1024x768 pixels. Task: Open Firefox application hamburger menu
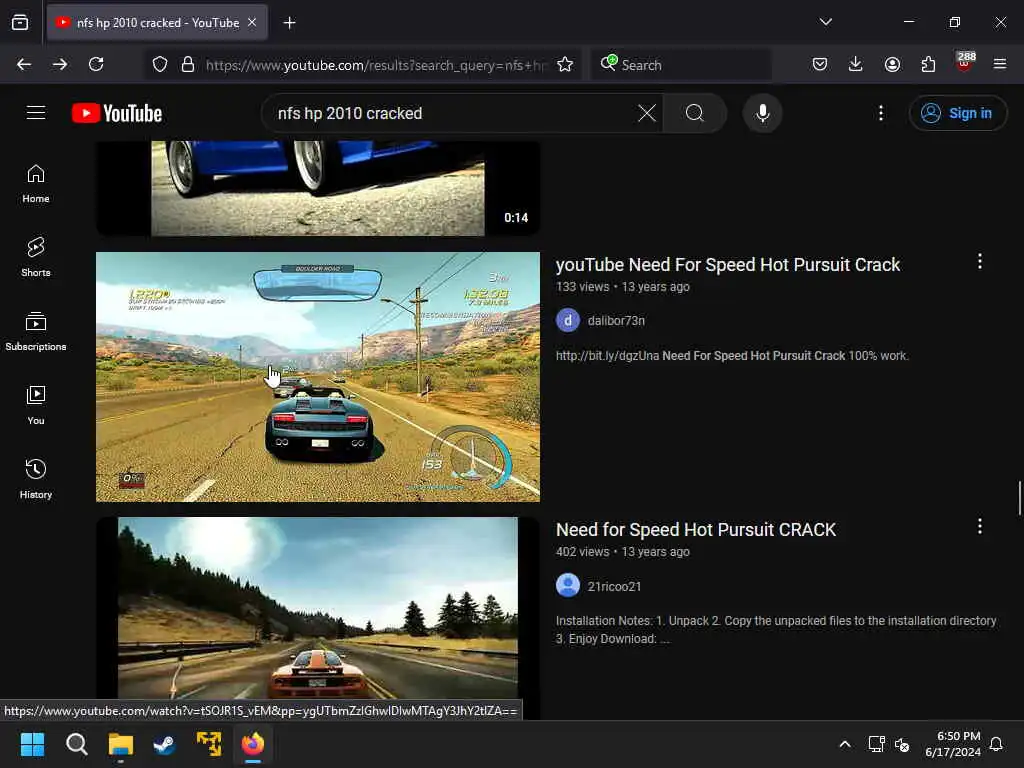(1000, 64)
